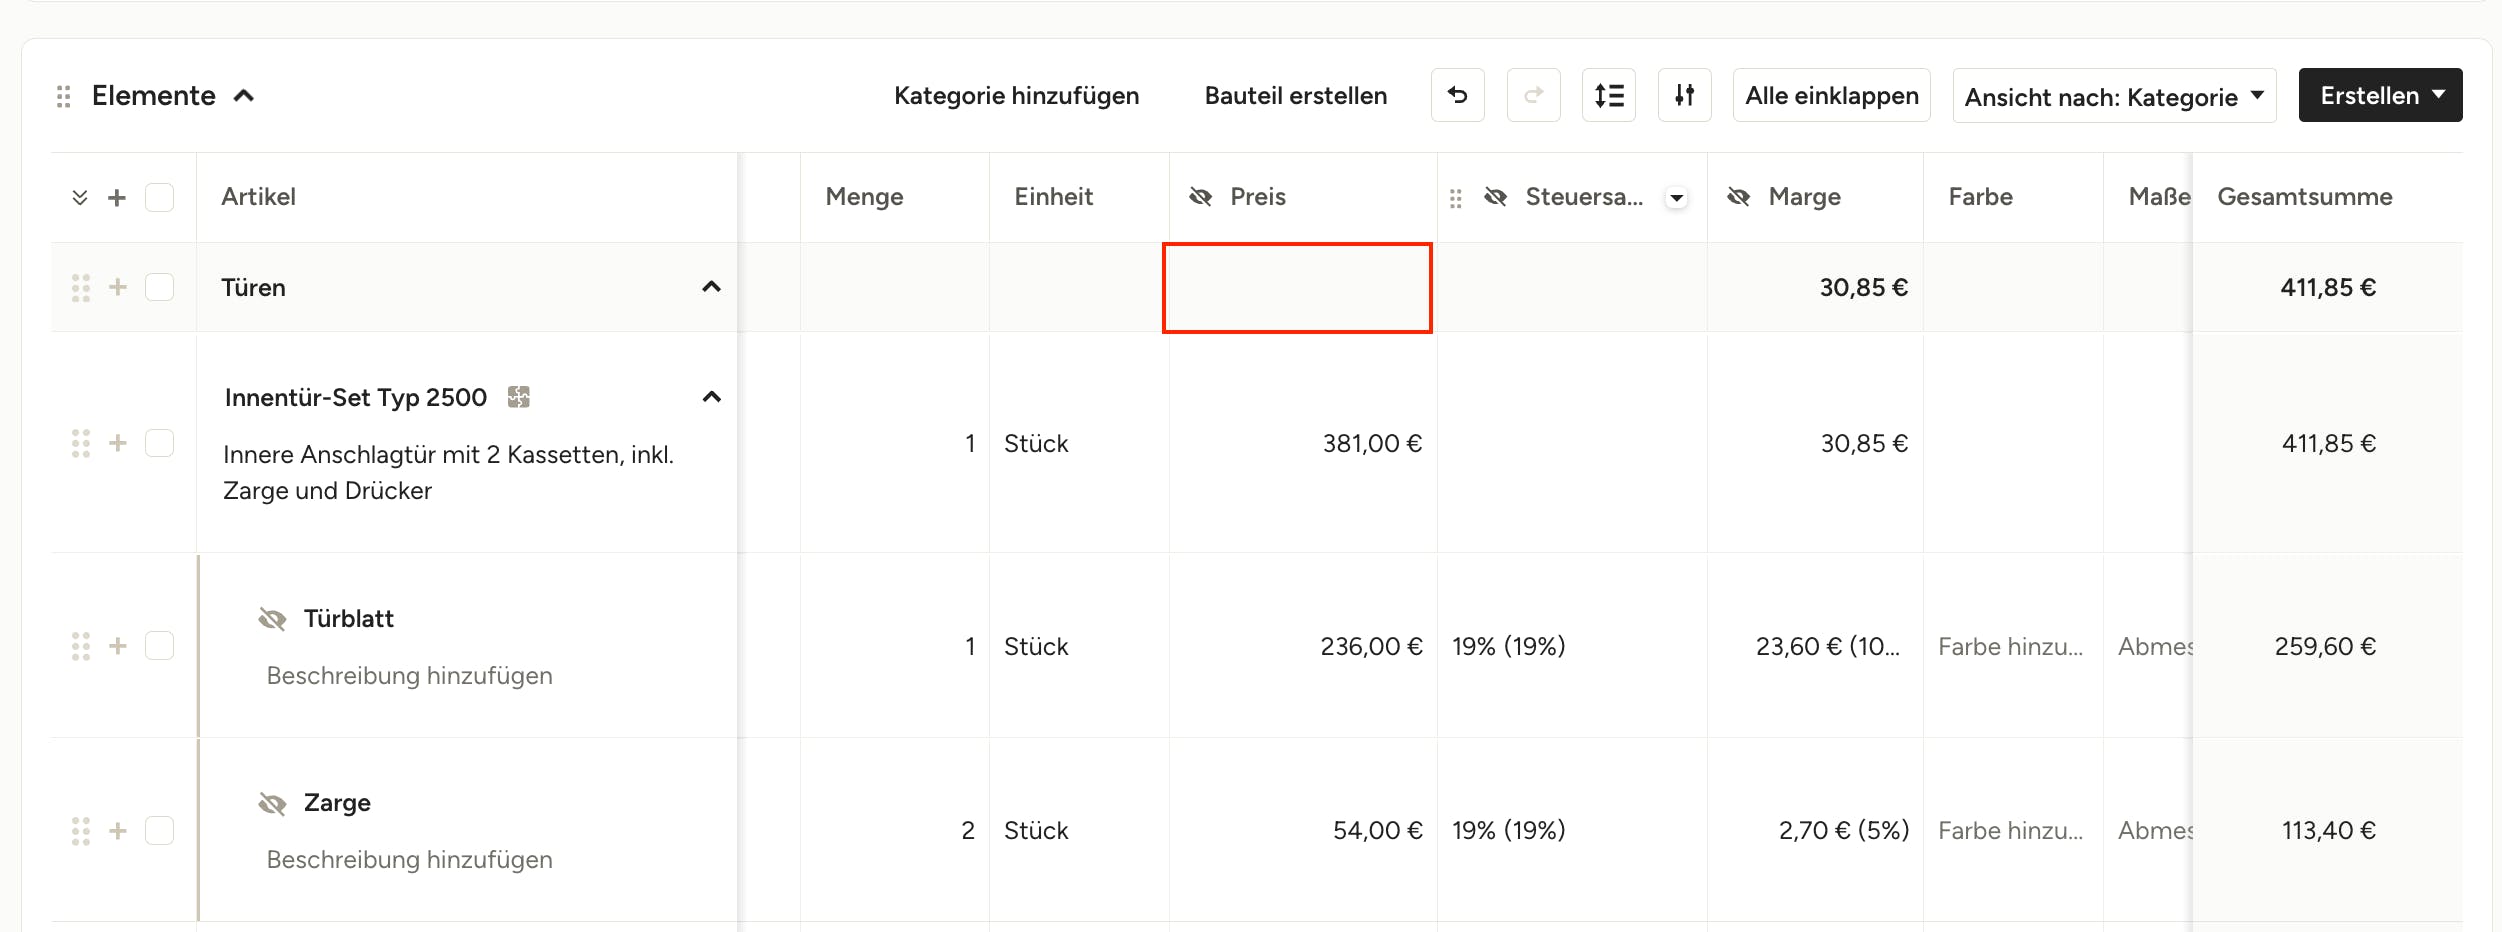Click the undo arrow icon
This screenshot has height=932, width=2502.
click(x=1457, y=95)
